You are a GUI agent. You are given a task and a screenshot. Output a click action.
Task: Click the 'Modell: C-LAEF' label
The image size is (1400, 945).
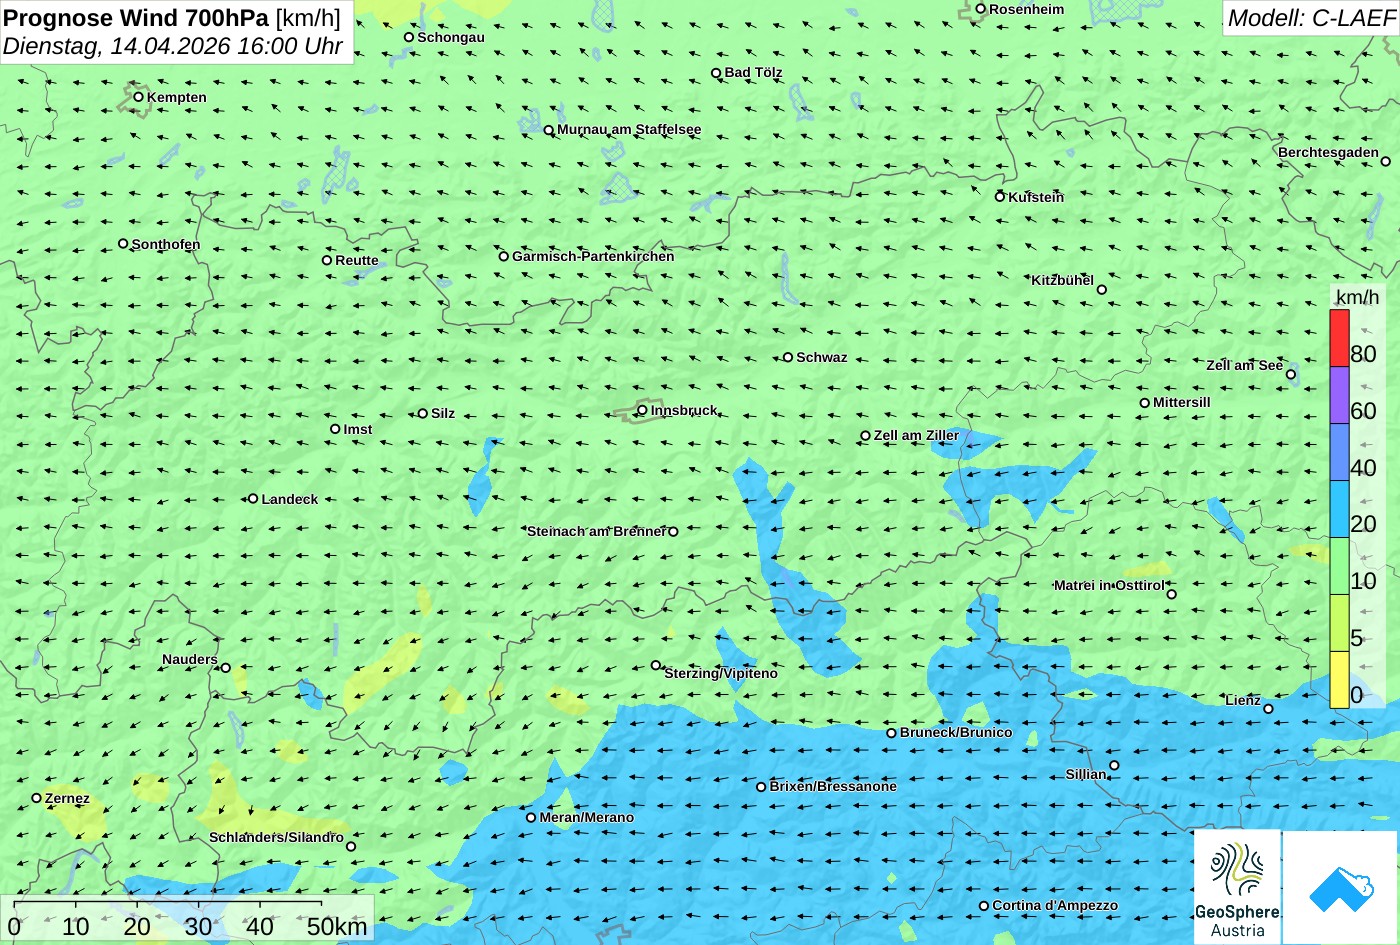tap(1310, 17)
